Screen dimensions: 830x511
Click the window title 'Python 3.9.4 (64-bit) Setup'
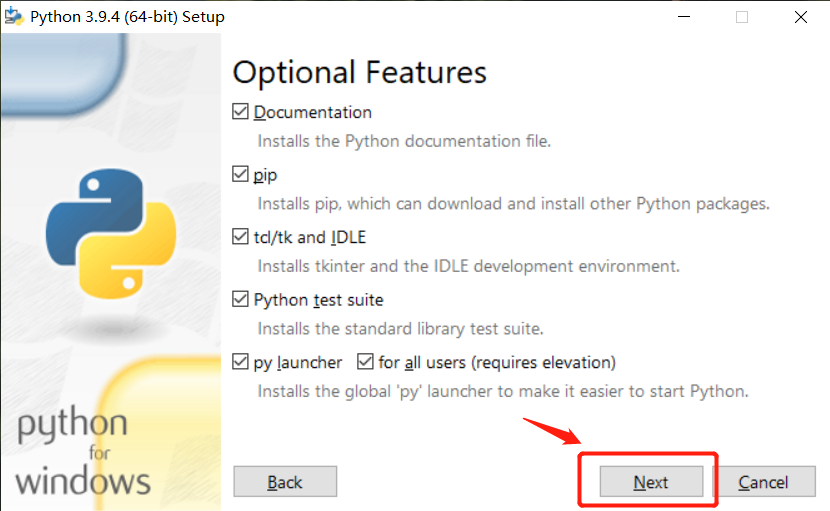(128, 17)
